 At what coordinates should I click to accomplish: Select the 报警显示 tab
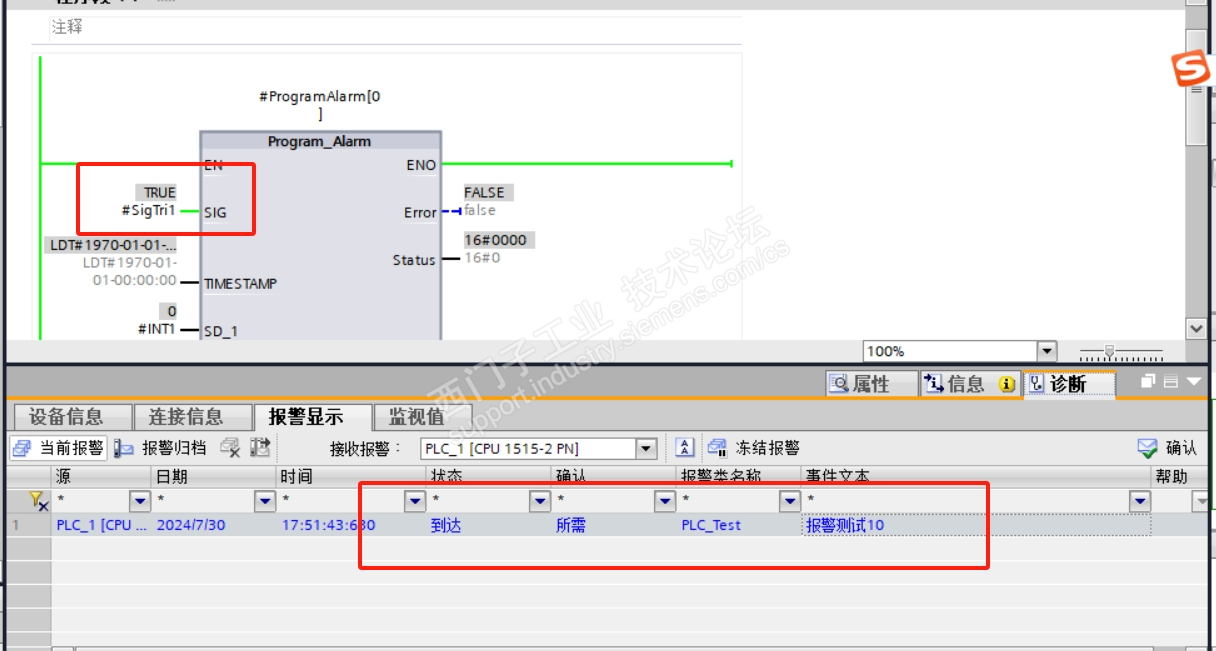pos(312,417)
